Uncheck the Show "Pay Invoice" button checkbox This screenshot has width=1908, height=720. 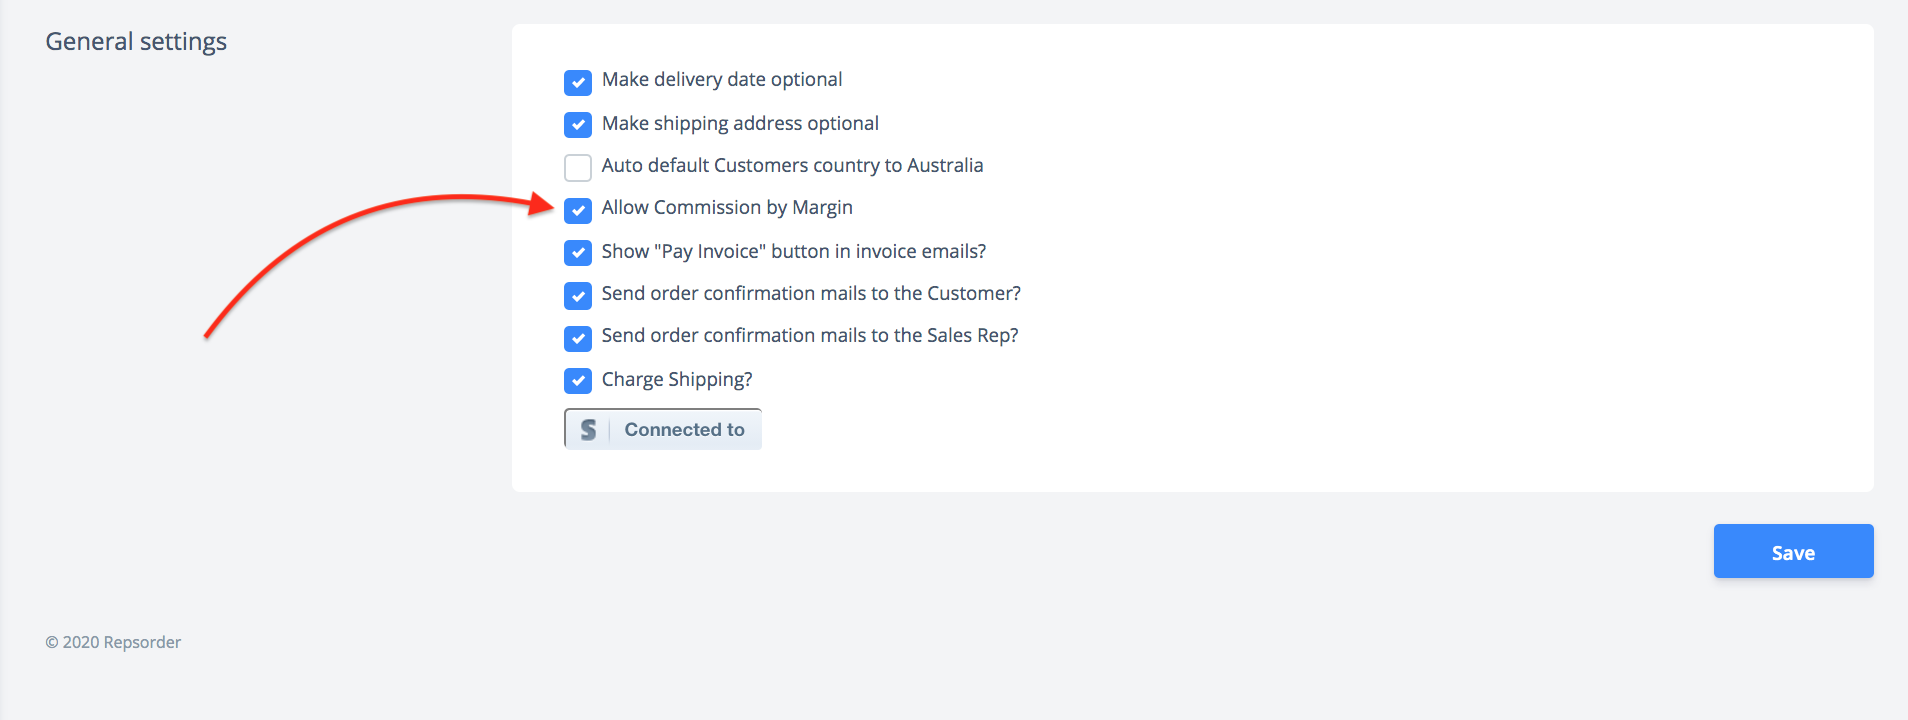tap(578, 253)
